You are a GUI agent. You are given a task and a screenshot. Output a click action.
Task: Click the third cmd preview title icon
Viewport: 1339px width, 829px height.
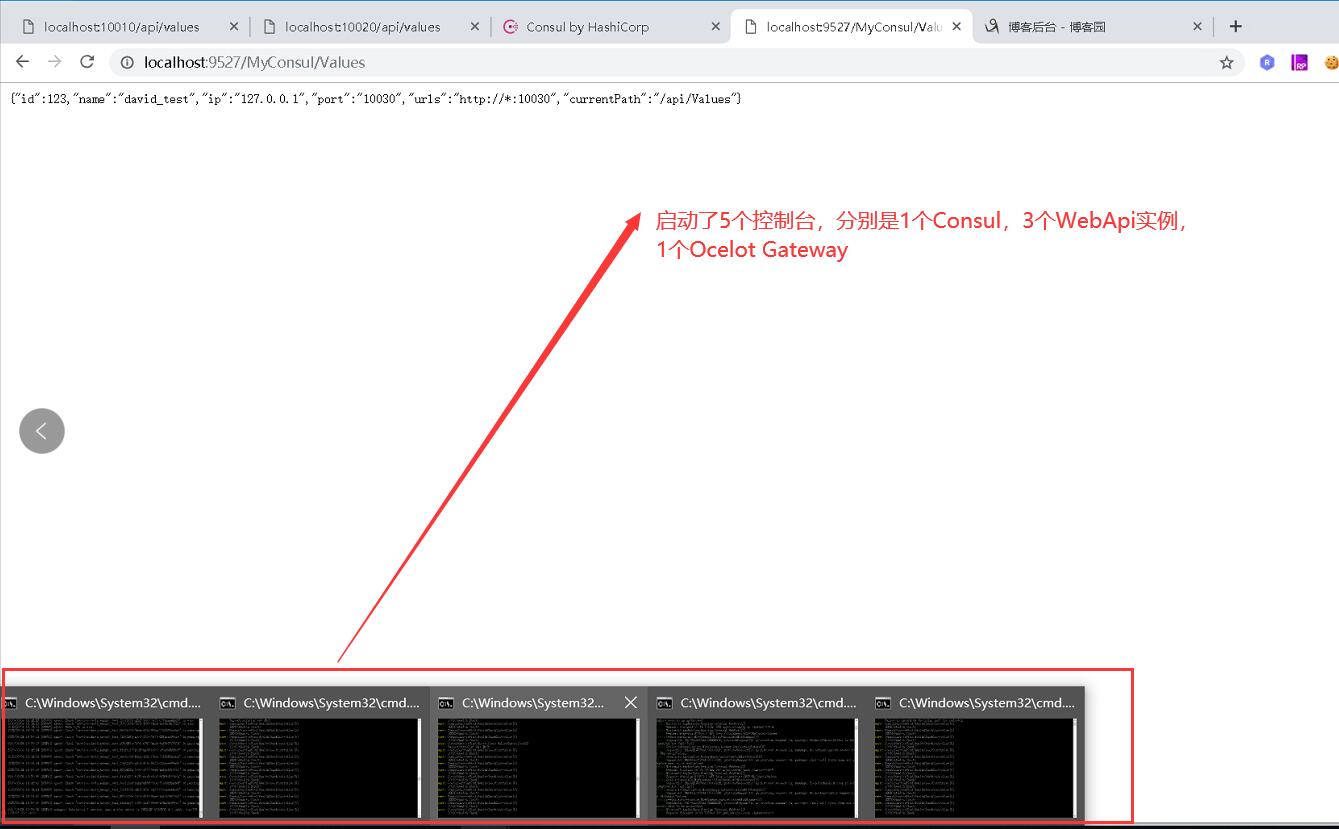[446, 703]
